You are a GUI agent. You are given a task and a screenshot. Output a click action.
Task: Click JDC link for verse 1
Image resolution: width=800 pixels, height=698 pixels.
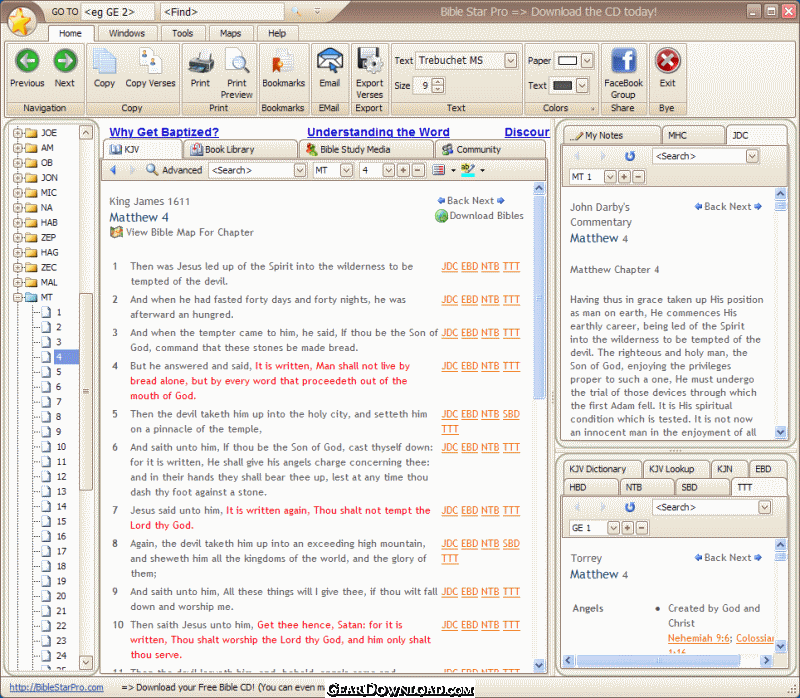pyautogui.click(x=449, y=266)
